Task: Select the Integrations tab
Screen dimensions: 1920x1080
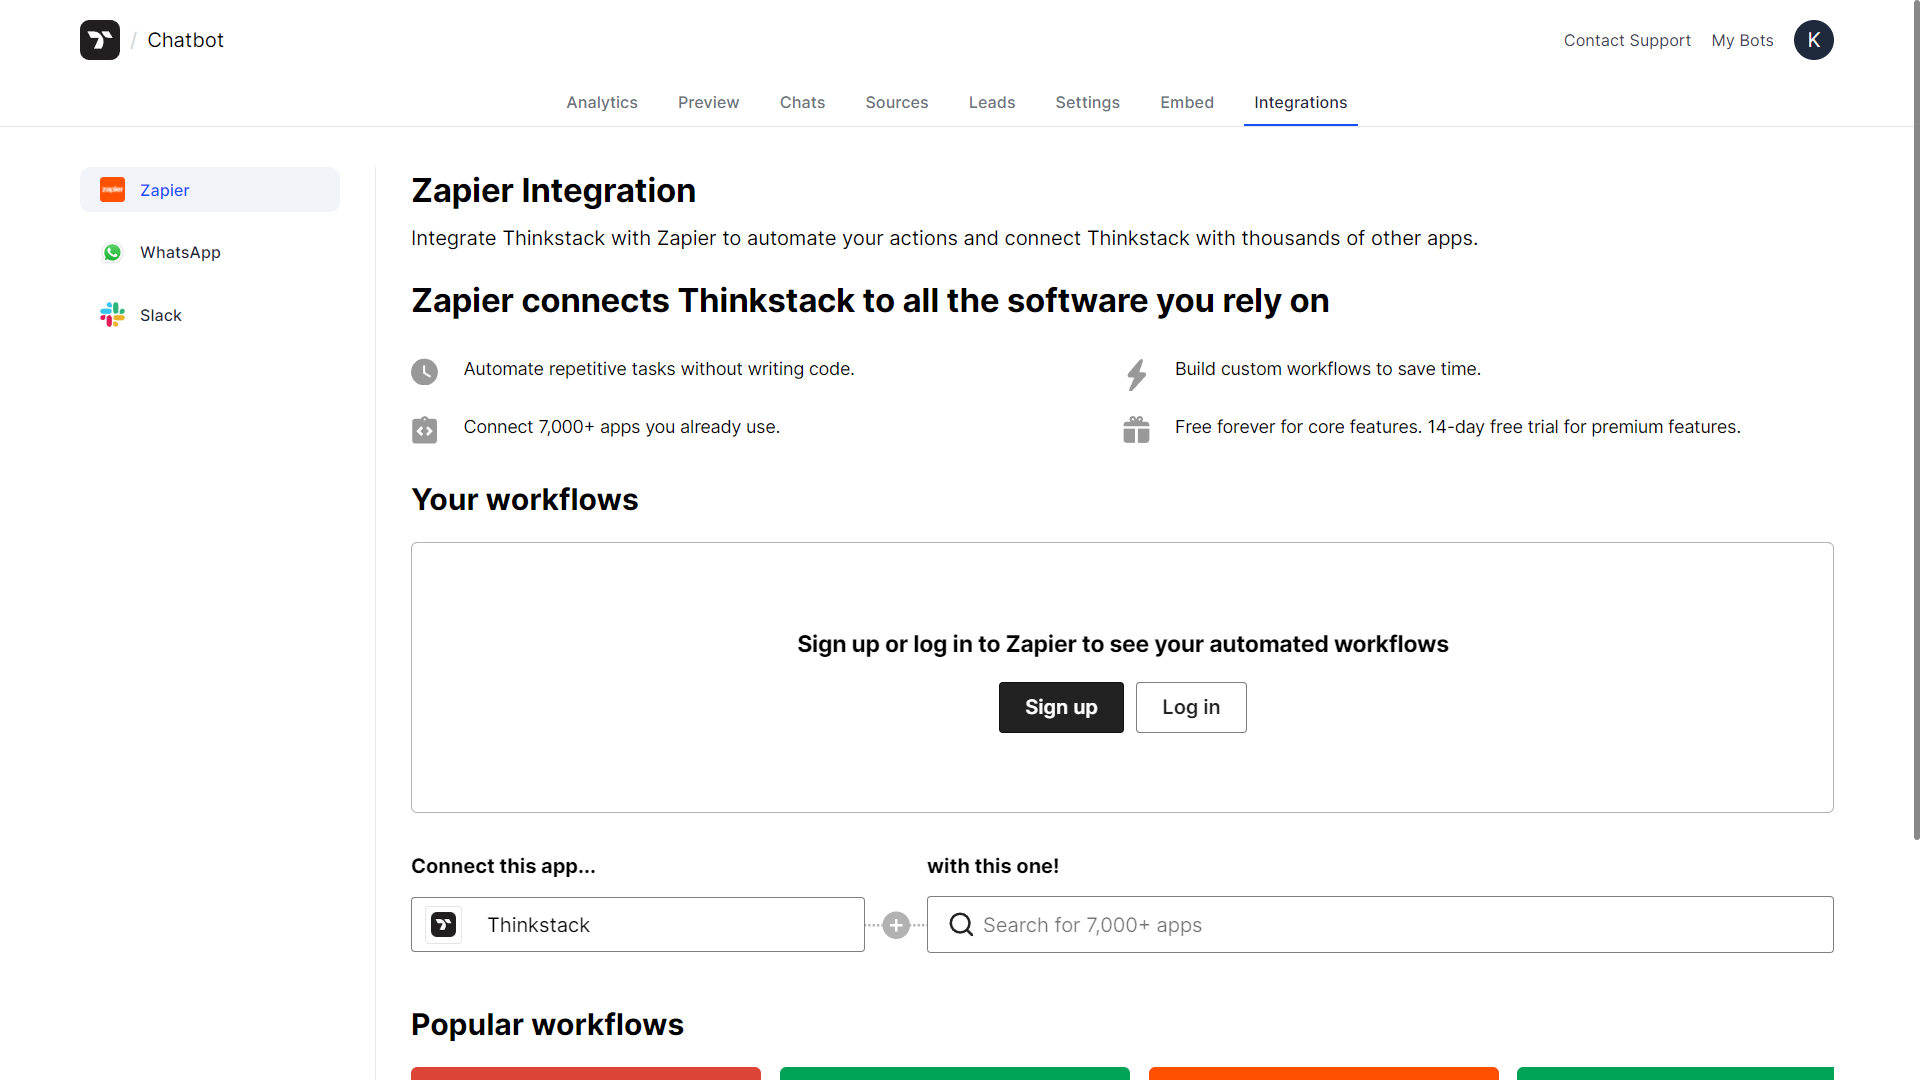Action: tap(1300, 102)
